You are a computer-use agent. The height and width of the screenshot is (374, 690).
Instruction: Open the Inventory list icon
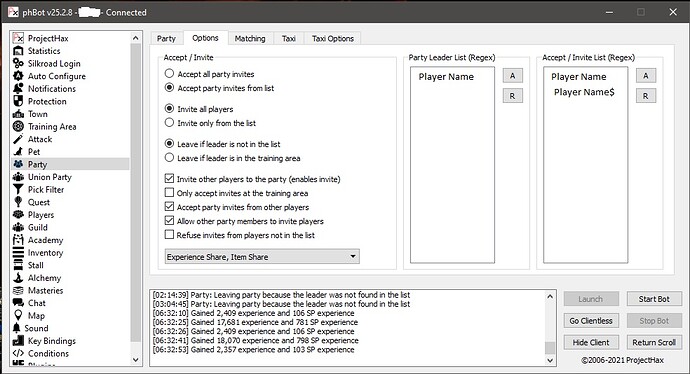click(18, 253)
